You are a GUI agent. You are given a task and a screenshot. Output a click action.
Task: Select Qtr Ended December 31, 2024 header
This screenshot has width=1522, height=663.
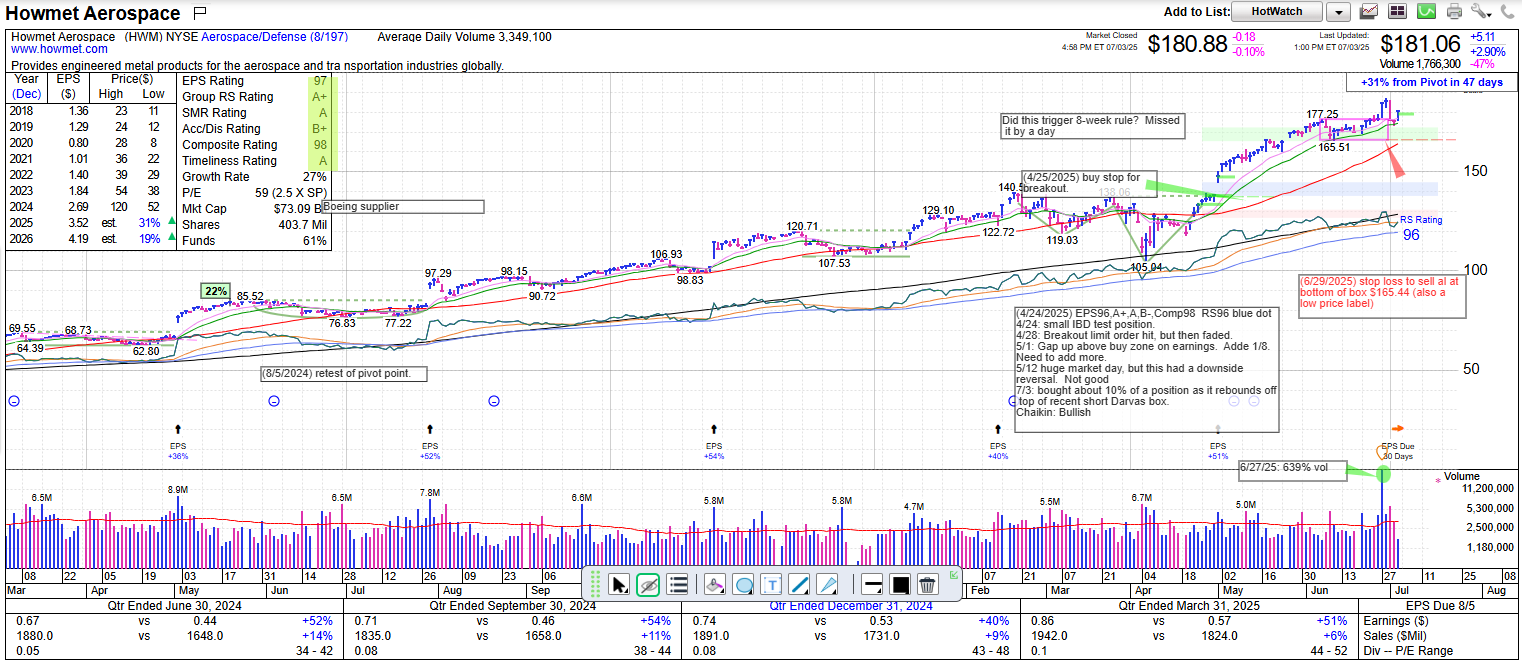click(x=851, y=606)
